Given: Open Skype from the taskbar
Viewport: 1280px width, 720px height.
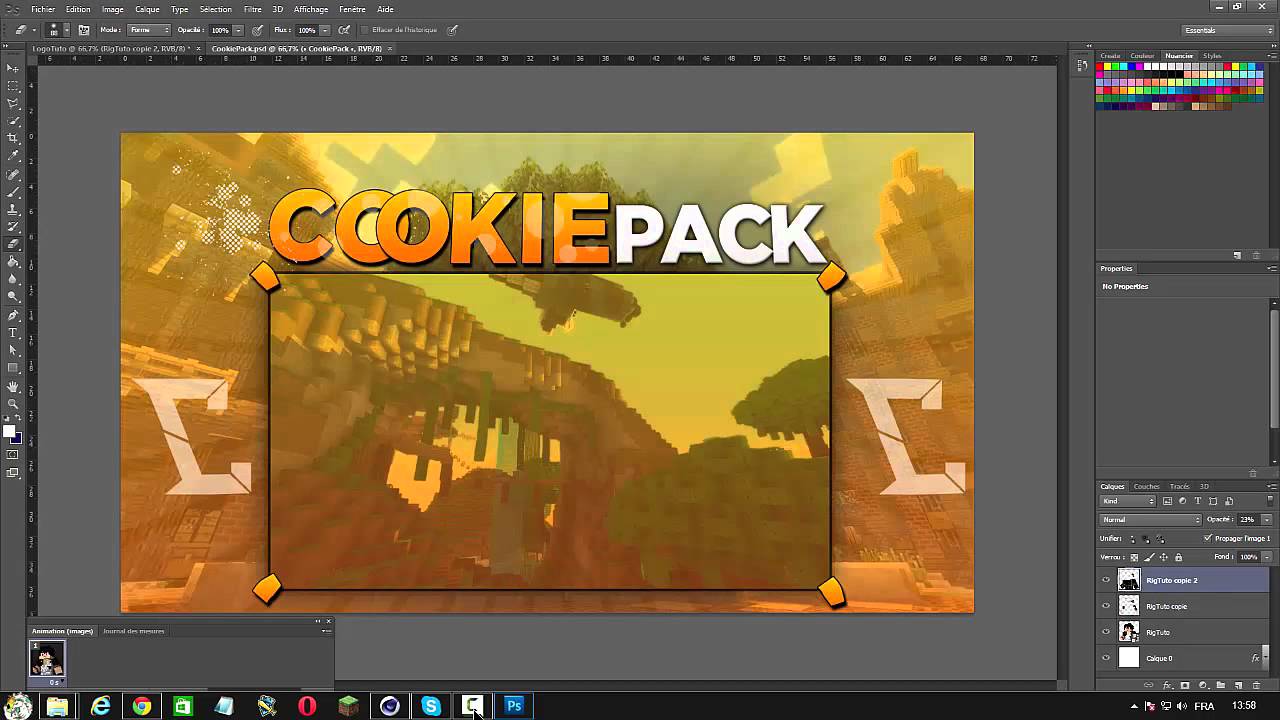Looking at the screenshot, I should tap(431, 706).
